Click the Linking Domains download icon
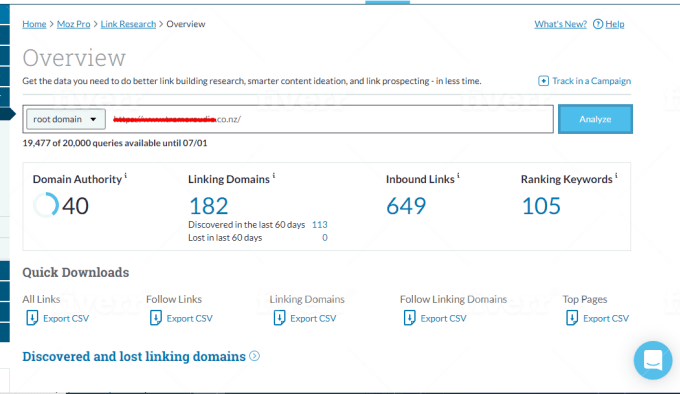 279,318
